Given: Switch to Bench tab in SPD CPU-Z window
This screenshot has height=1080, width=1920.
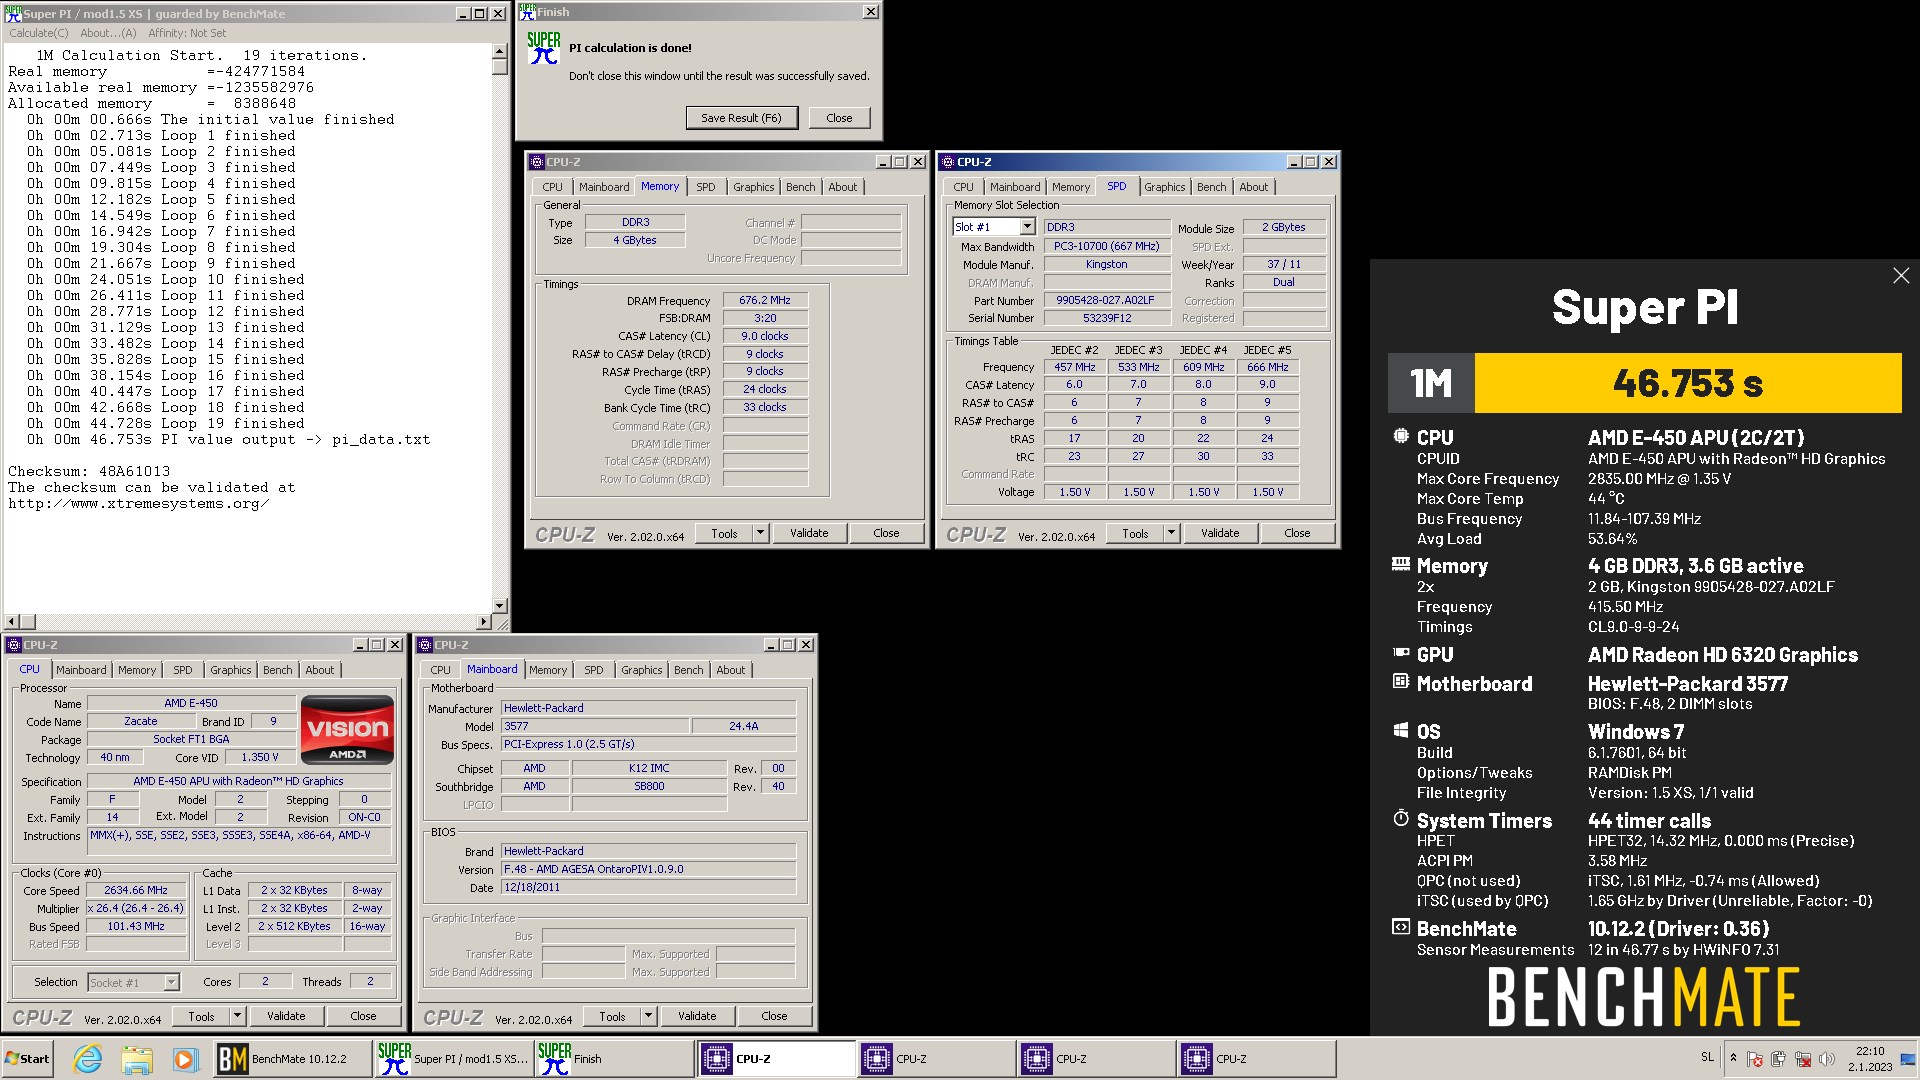Looking at the screenshot, I should coord(1211,187).
